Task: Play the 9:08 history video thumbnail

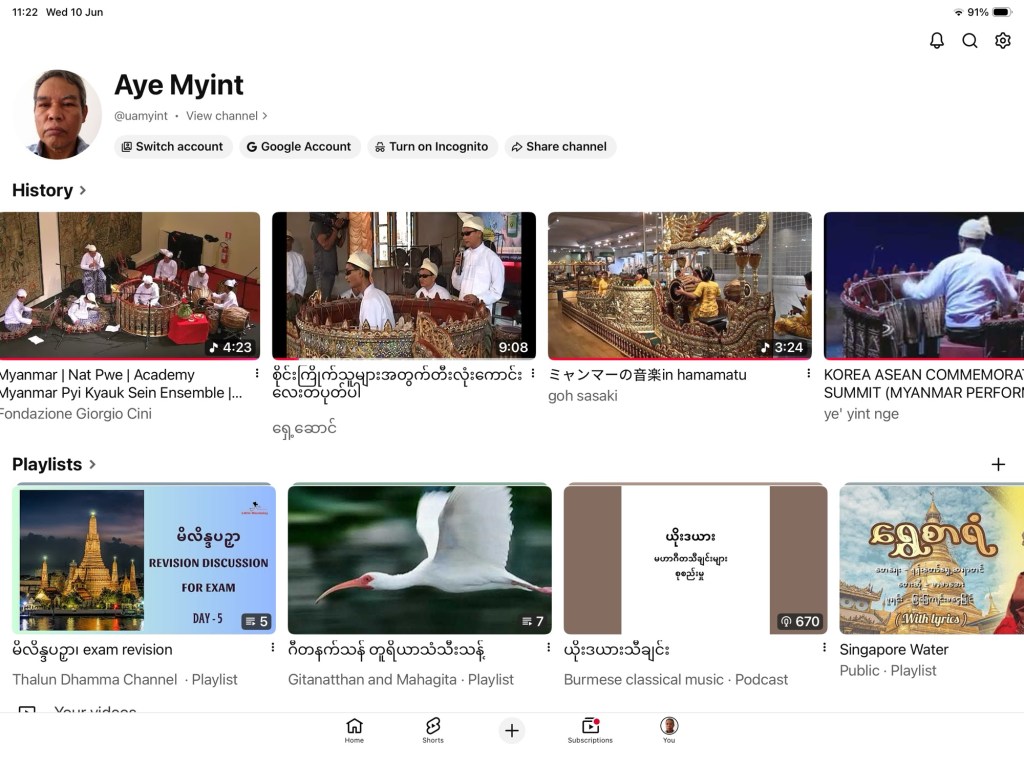Action: [x=404, y=286]
